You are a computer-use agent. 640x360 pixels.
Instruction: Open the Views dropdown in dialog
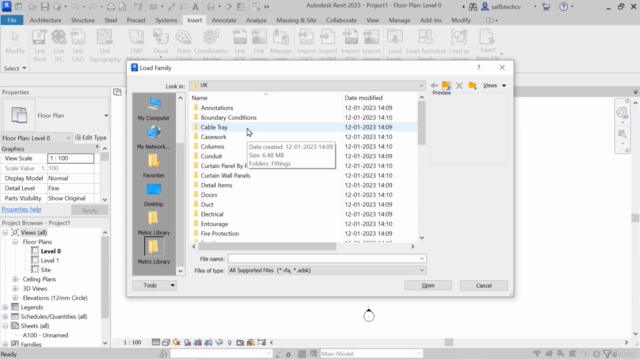coord(494,85)
